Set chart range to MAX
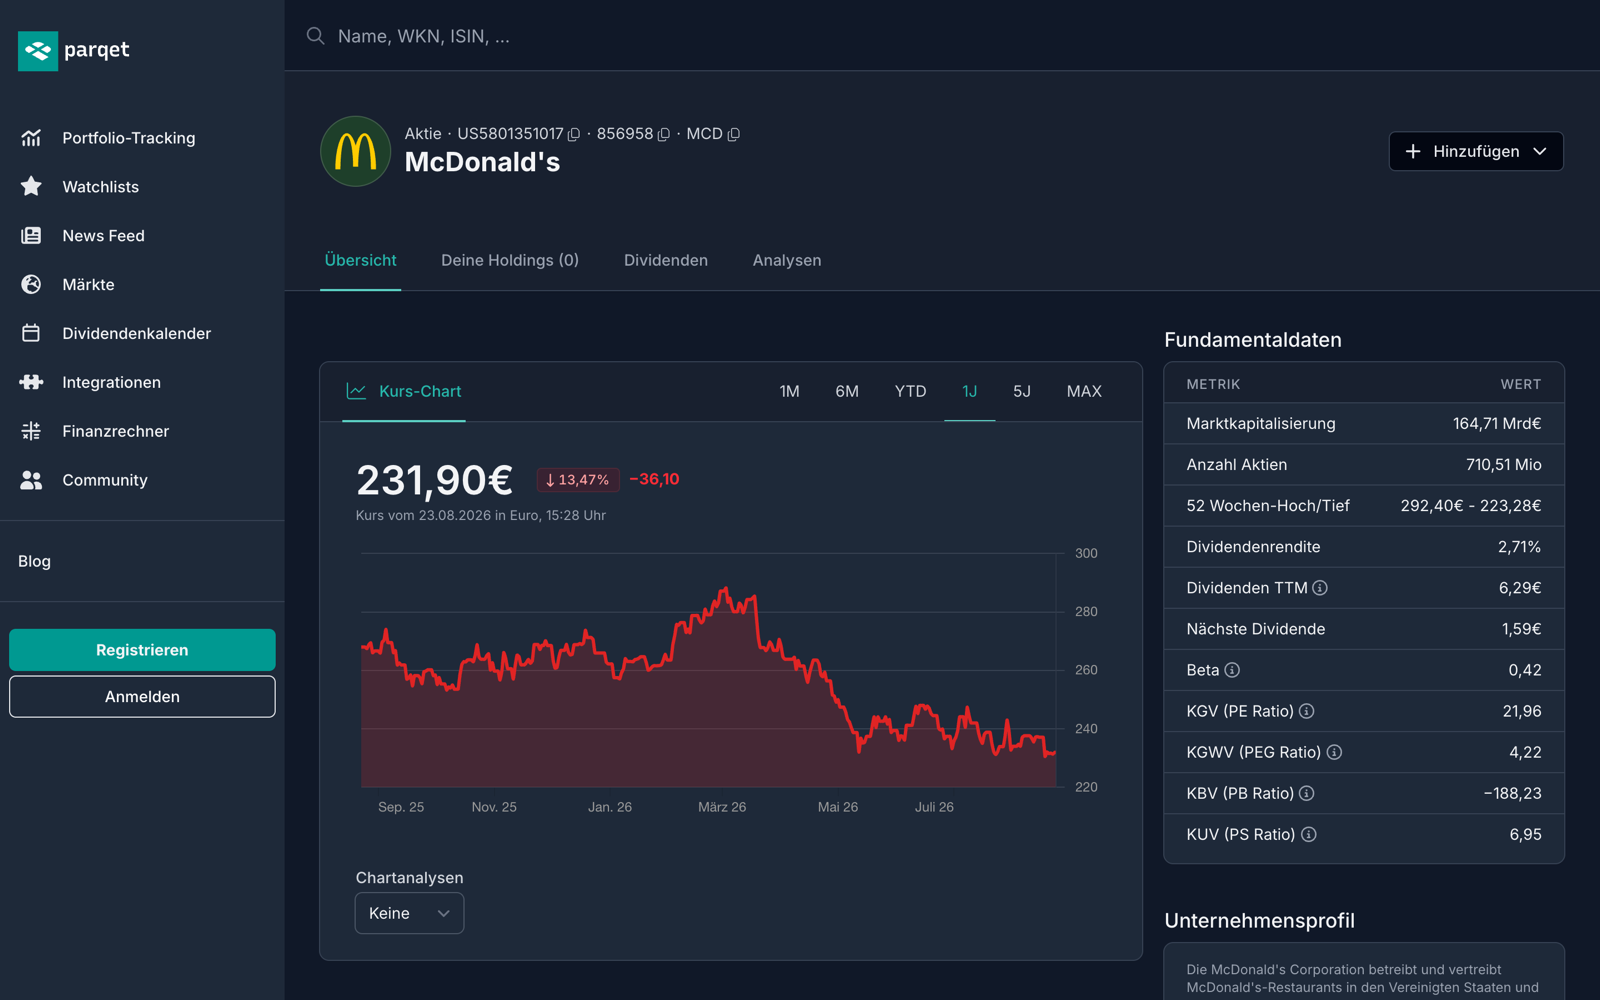Viewport: 1600px width, 1000px height. (1084, 391)
